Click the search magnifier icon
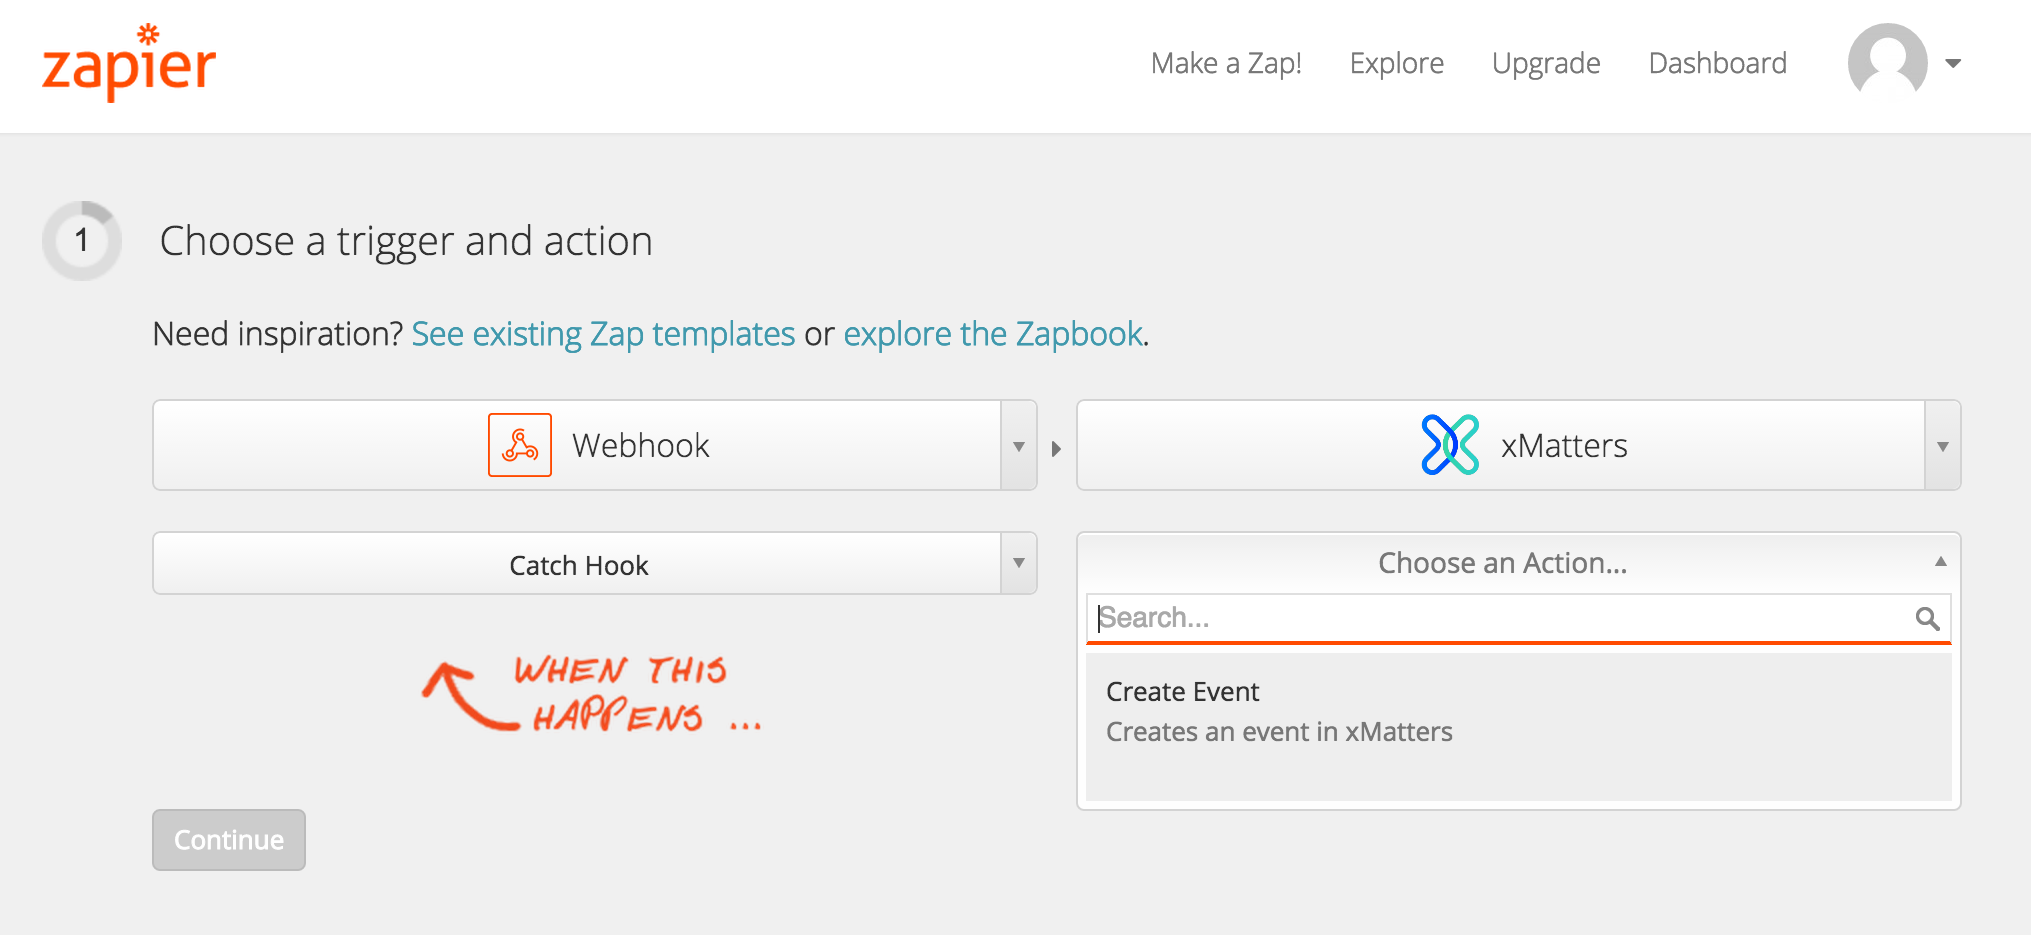This screenshot has width=2031, height=935. click(1927, 619)
